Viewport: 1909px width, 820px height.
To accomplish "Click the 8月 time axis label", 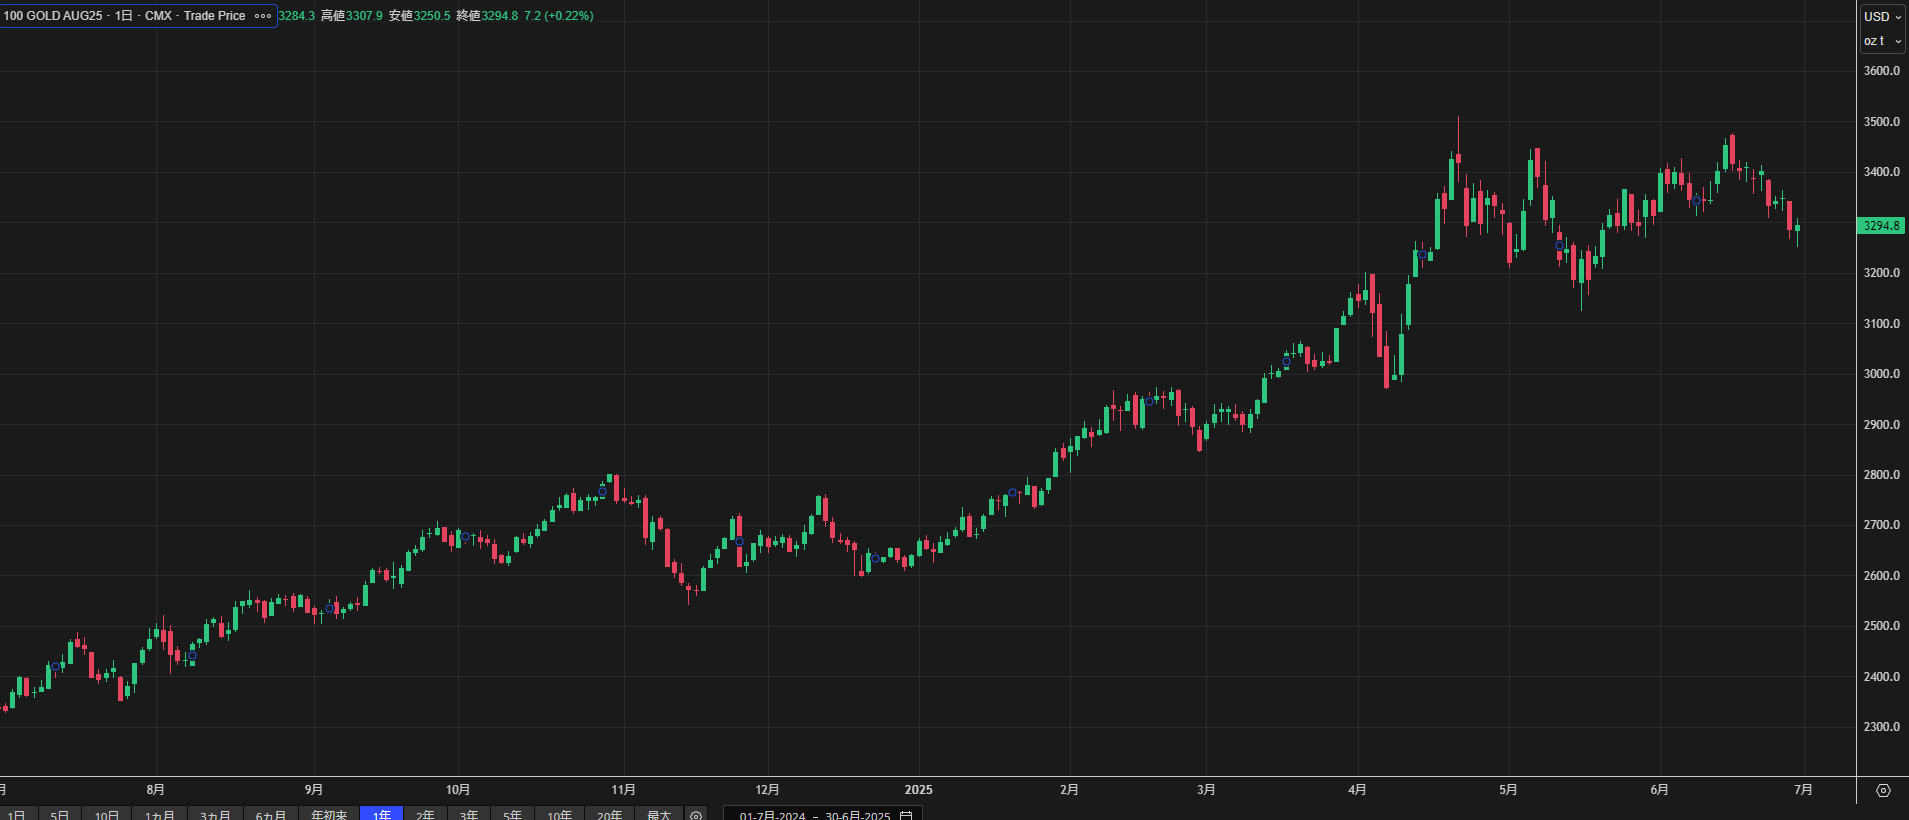I will [x=156, y=790].
